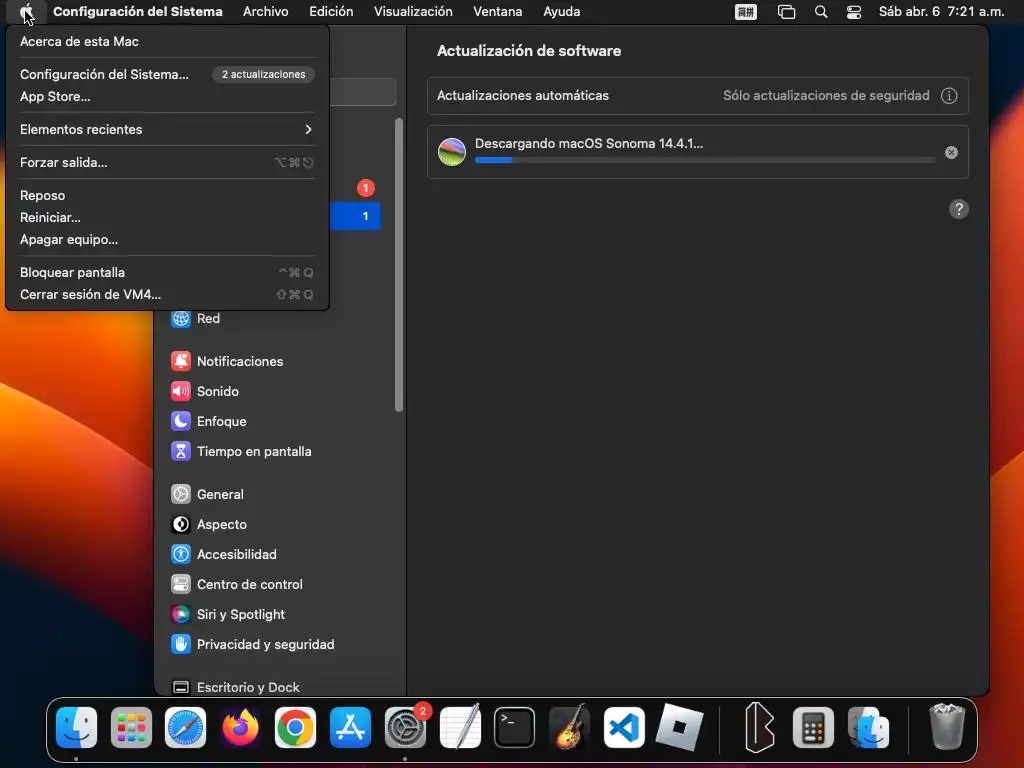Launch Terminal from the Dock

pos(515,728)
